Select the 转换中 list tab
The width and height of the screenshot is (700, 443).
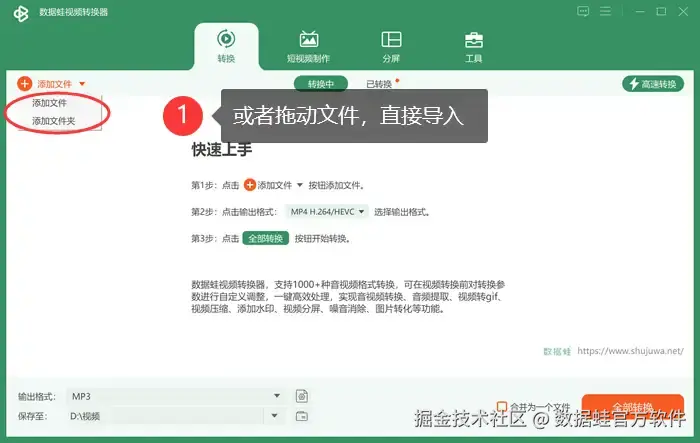click(321, 84)
